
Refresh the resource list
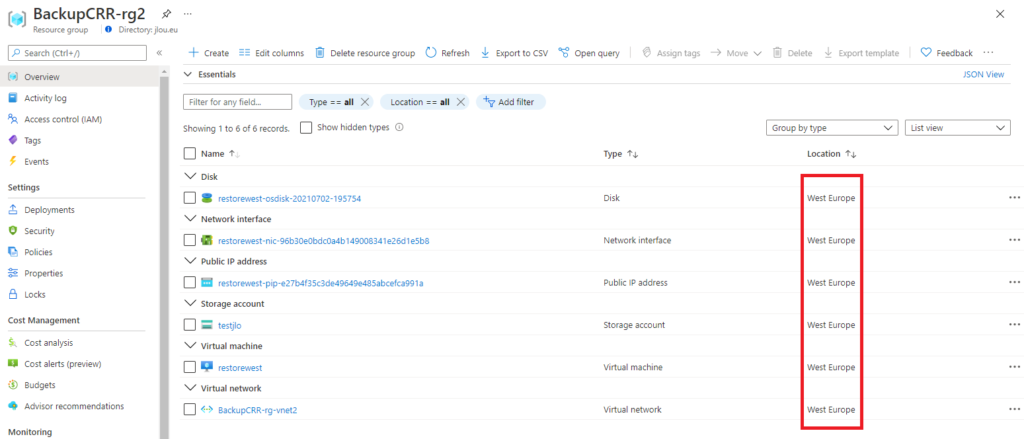point(447,53)
